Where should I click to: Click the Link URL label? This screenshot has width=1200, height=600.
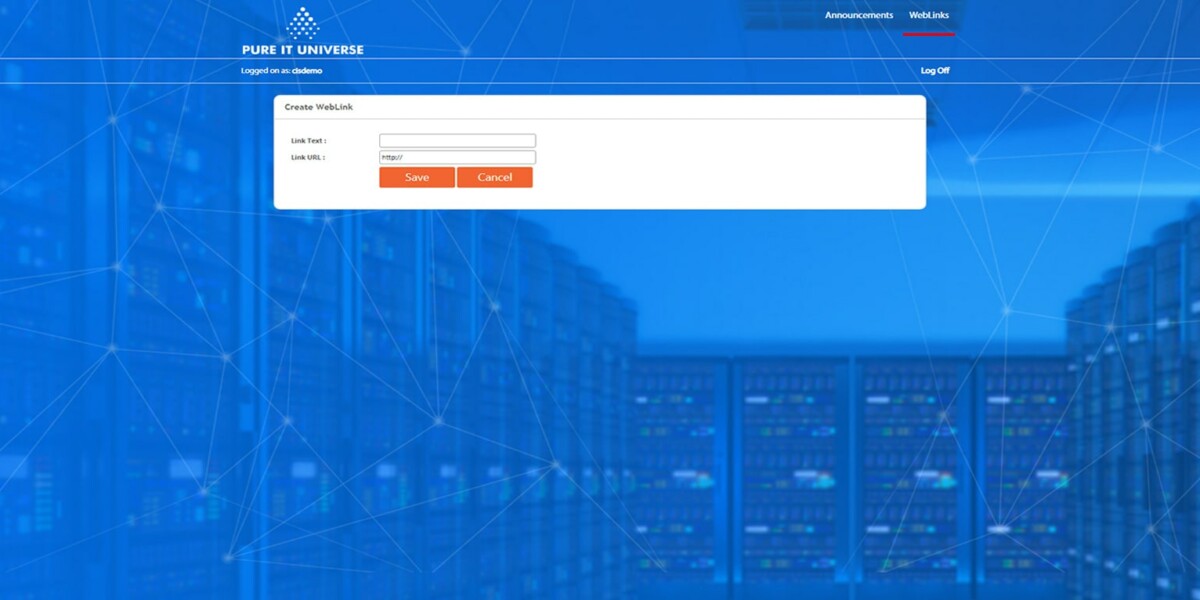[308, 157]
